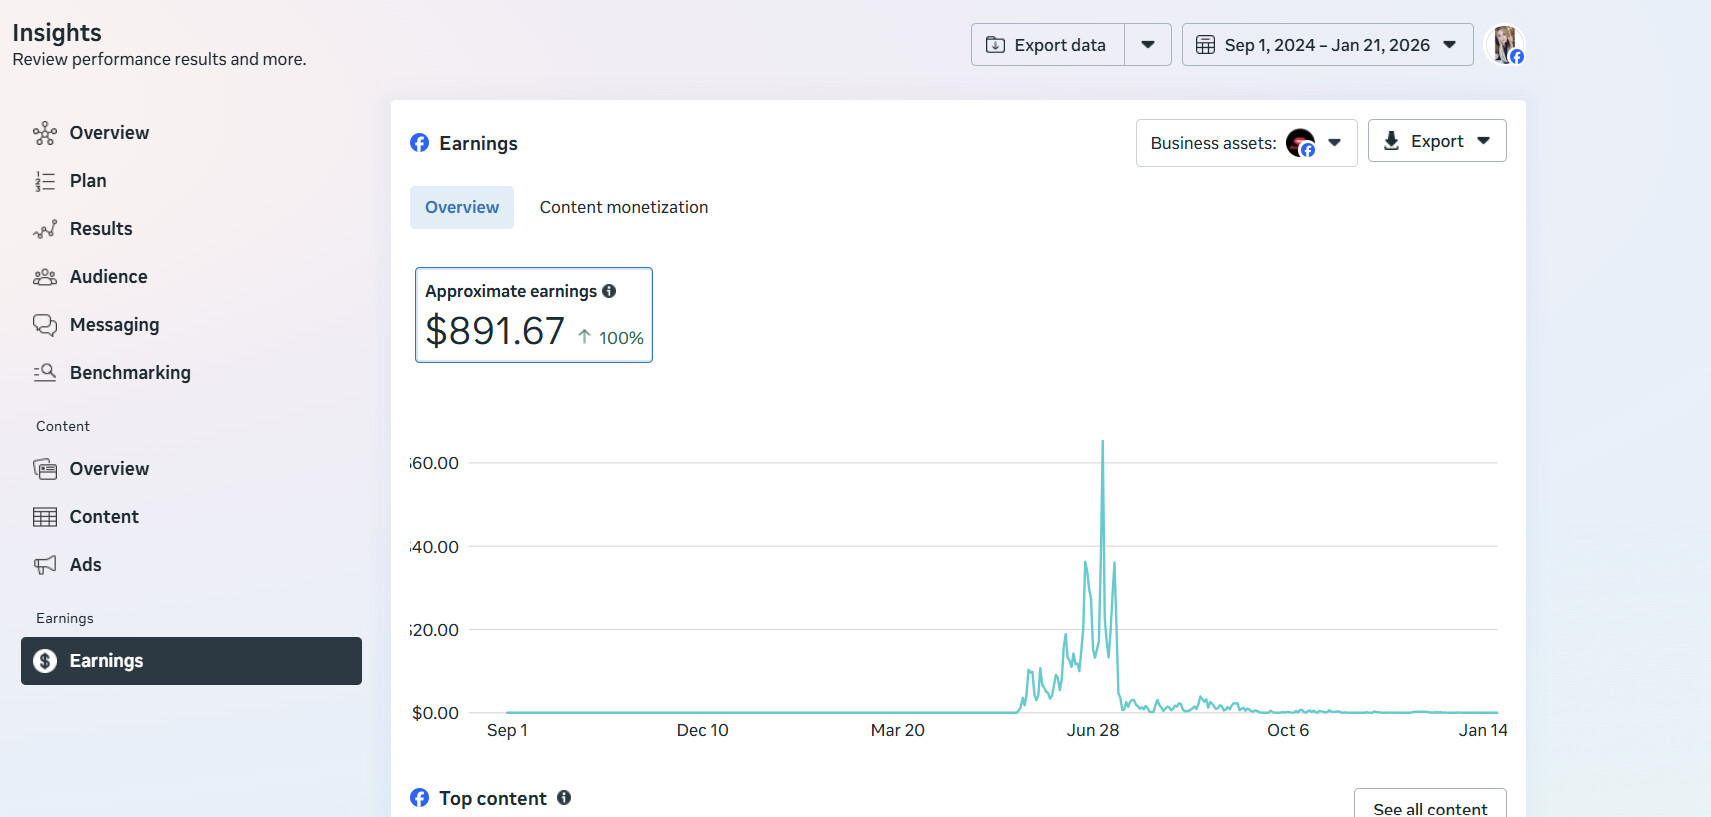Screen dimensions: 1711x817
Task: Open the date range picker dropdown
Action: point(1327,45)
